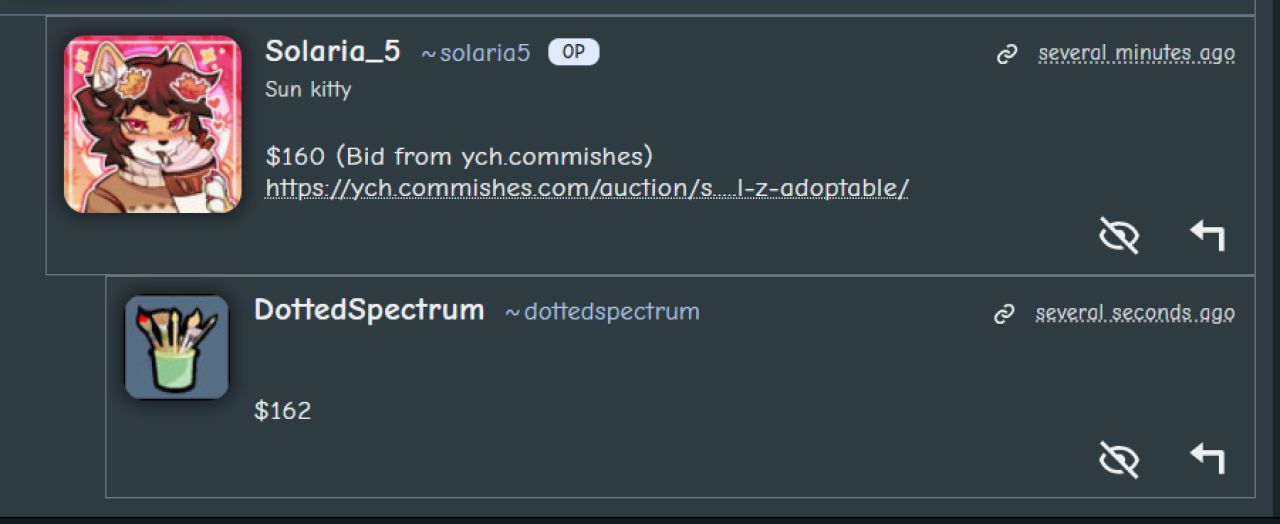The width and height of the screenshot is (1280, 524).
Task: Open DottedSpectrum's paintbrush cup avatar
Action: point(177,347)
